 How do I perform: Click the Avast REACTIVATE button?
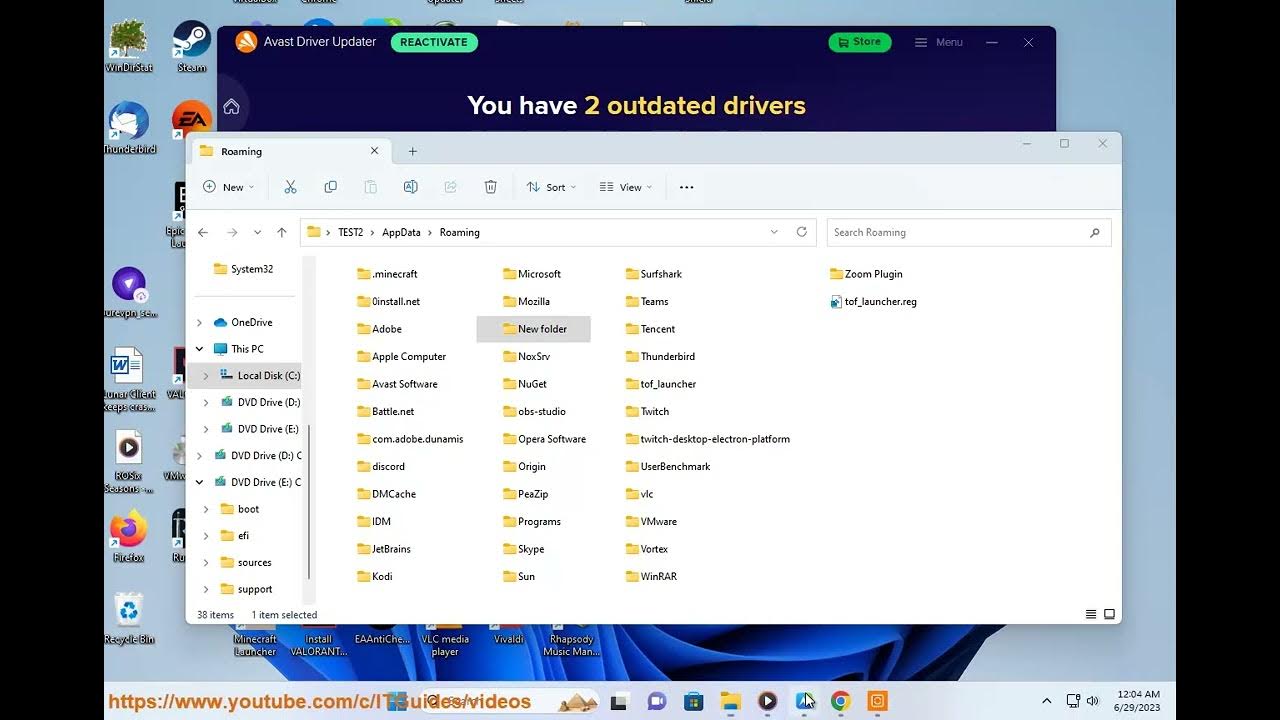tap(434, 42)
